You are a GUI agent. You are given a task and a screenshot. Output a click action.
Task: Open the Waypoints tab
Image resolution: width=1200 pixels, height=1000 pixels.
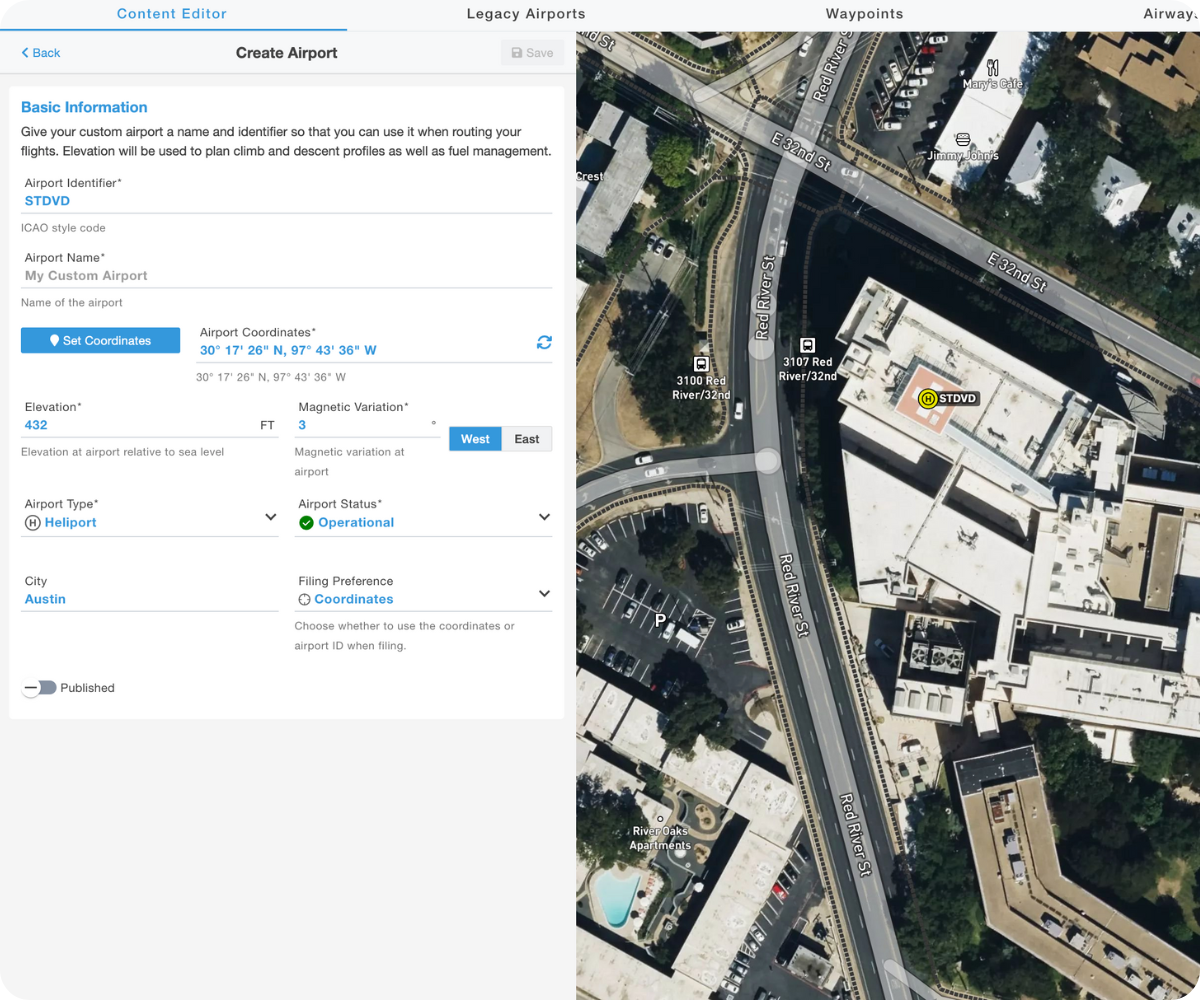[864, 14]
